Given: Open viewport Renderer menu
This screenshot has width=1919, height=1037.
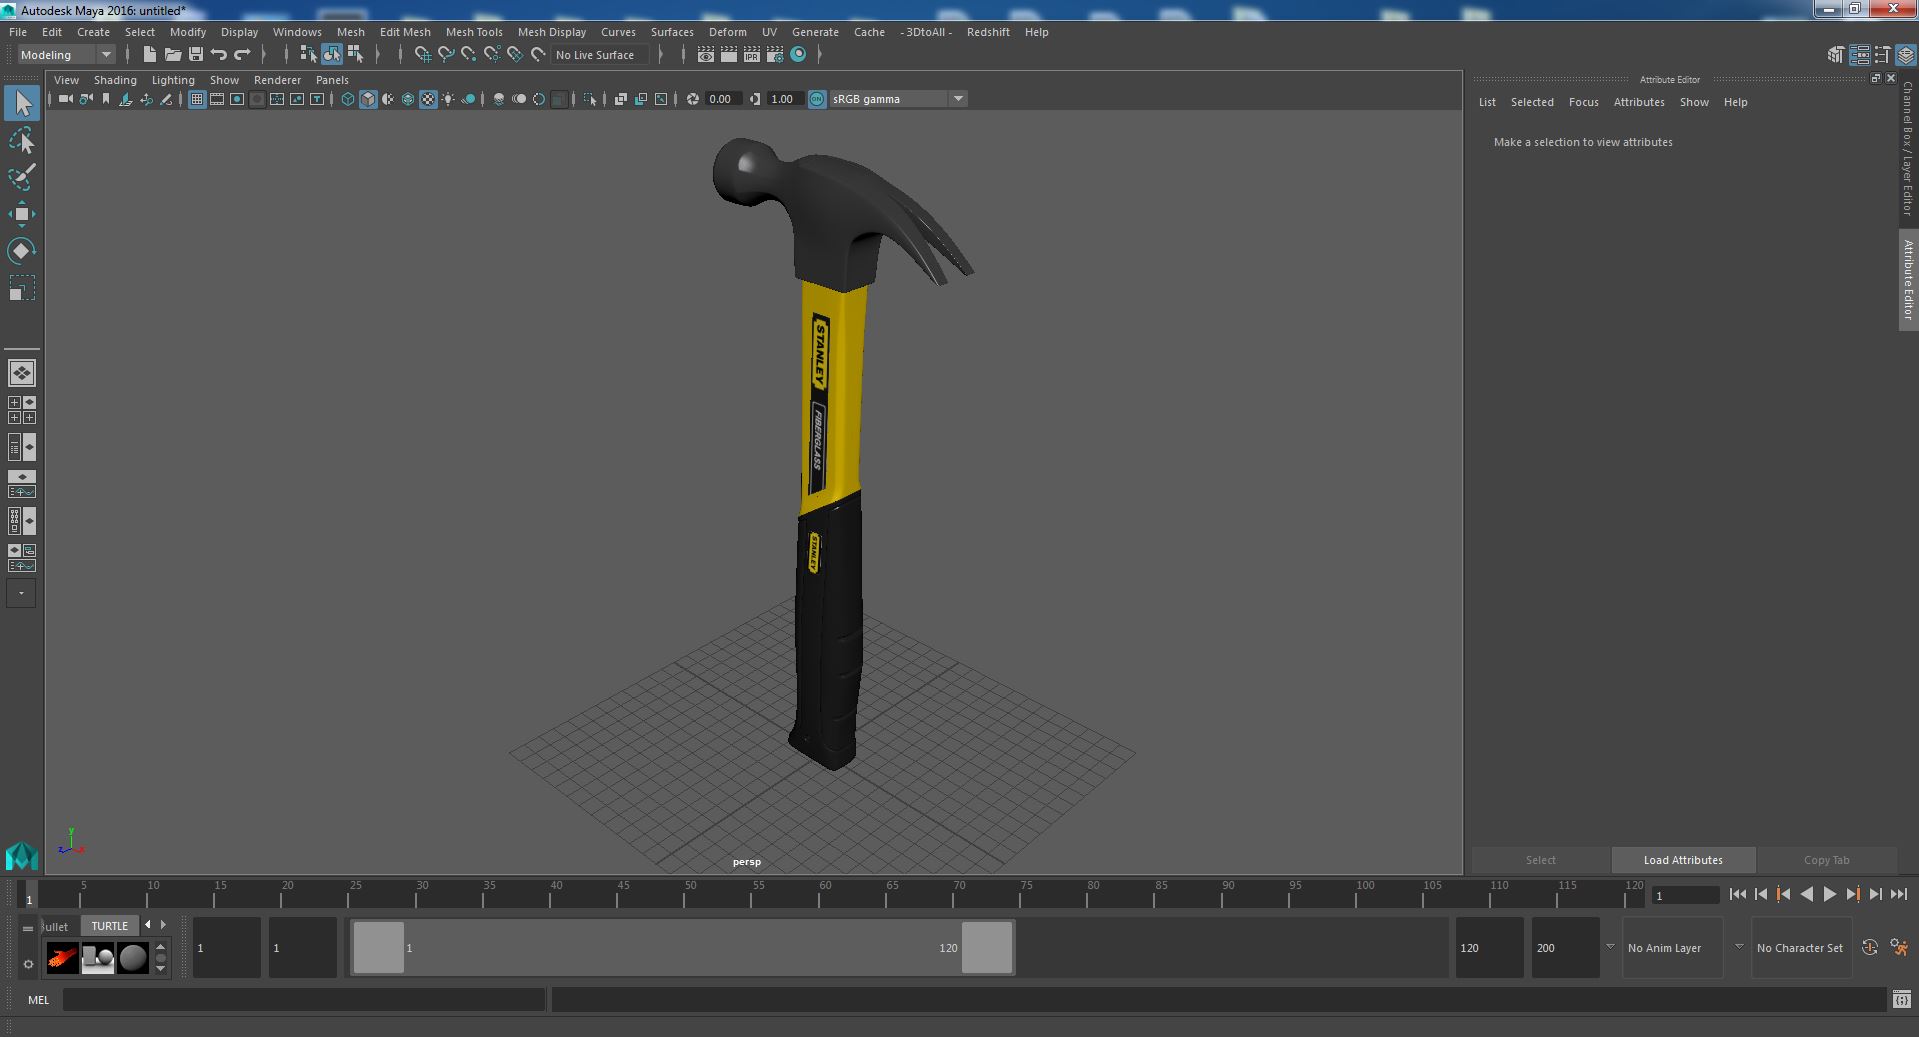Looking at the screenshot, I should coord(277,80).
